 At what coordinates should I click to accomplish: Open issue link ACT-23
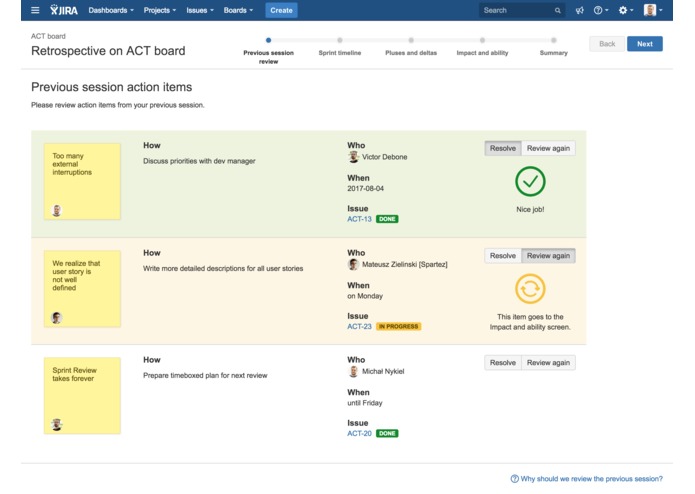(359, 327)
